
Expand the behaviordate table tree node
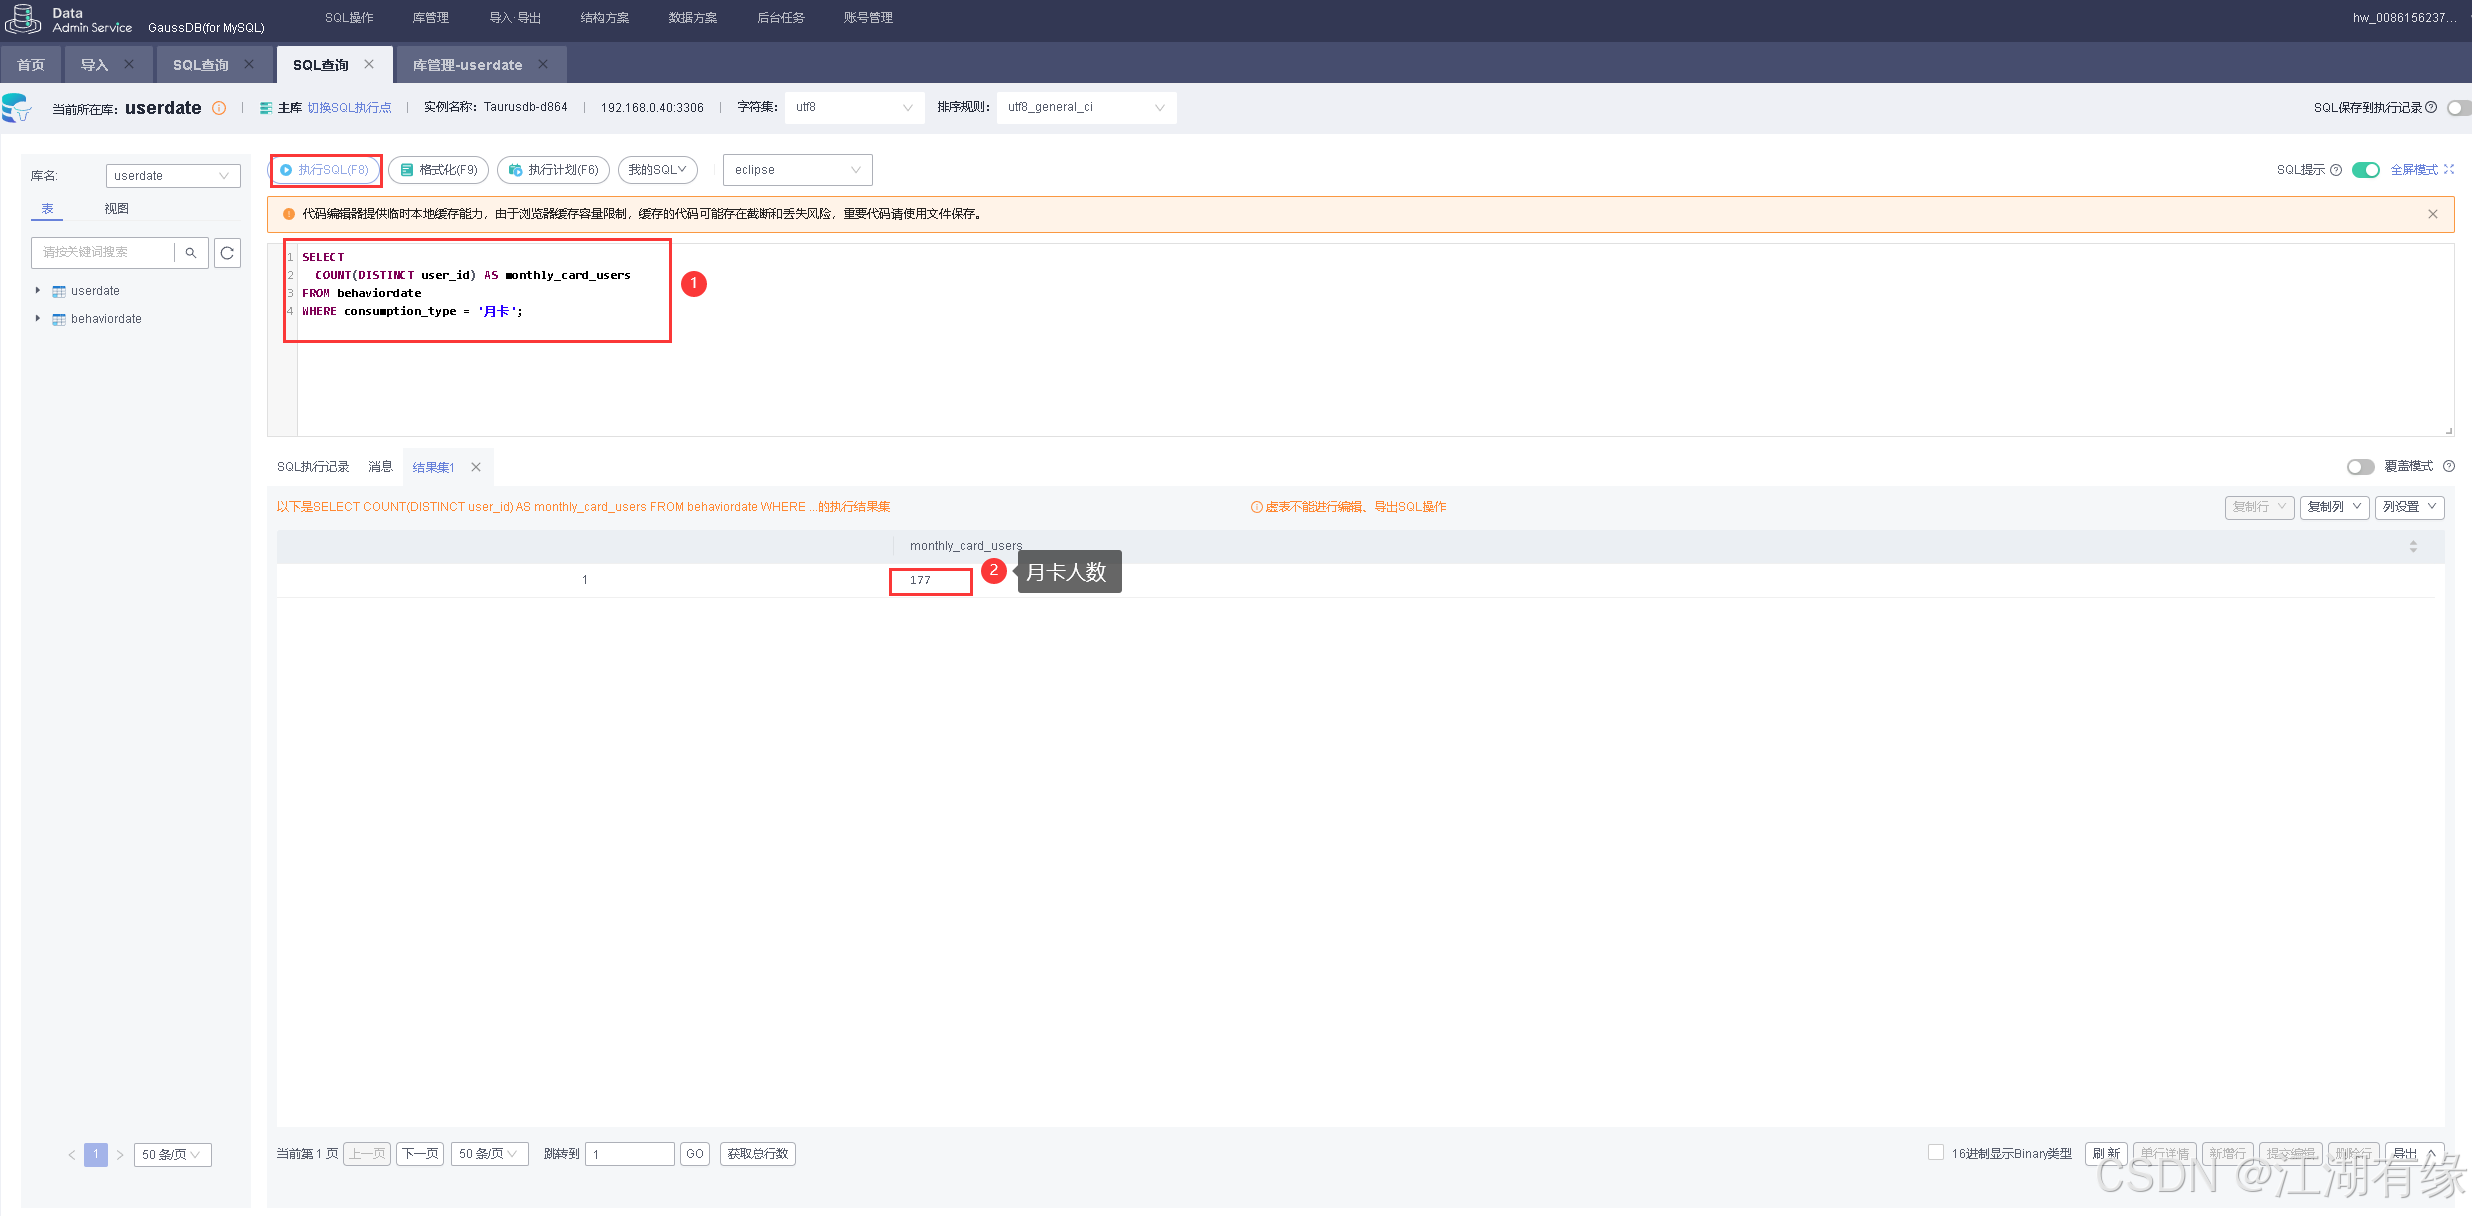(38, 319)
